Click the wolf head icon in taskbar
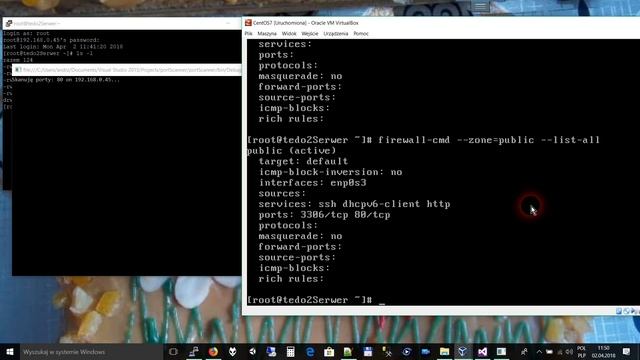This screenshot has width=640, height=360. 233,351
